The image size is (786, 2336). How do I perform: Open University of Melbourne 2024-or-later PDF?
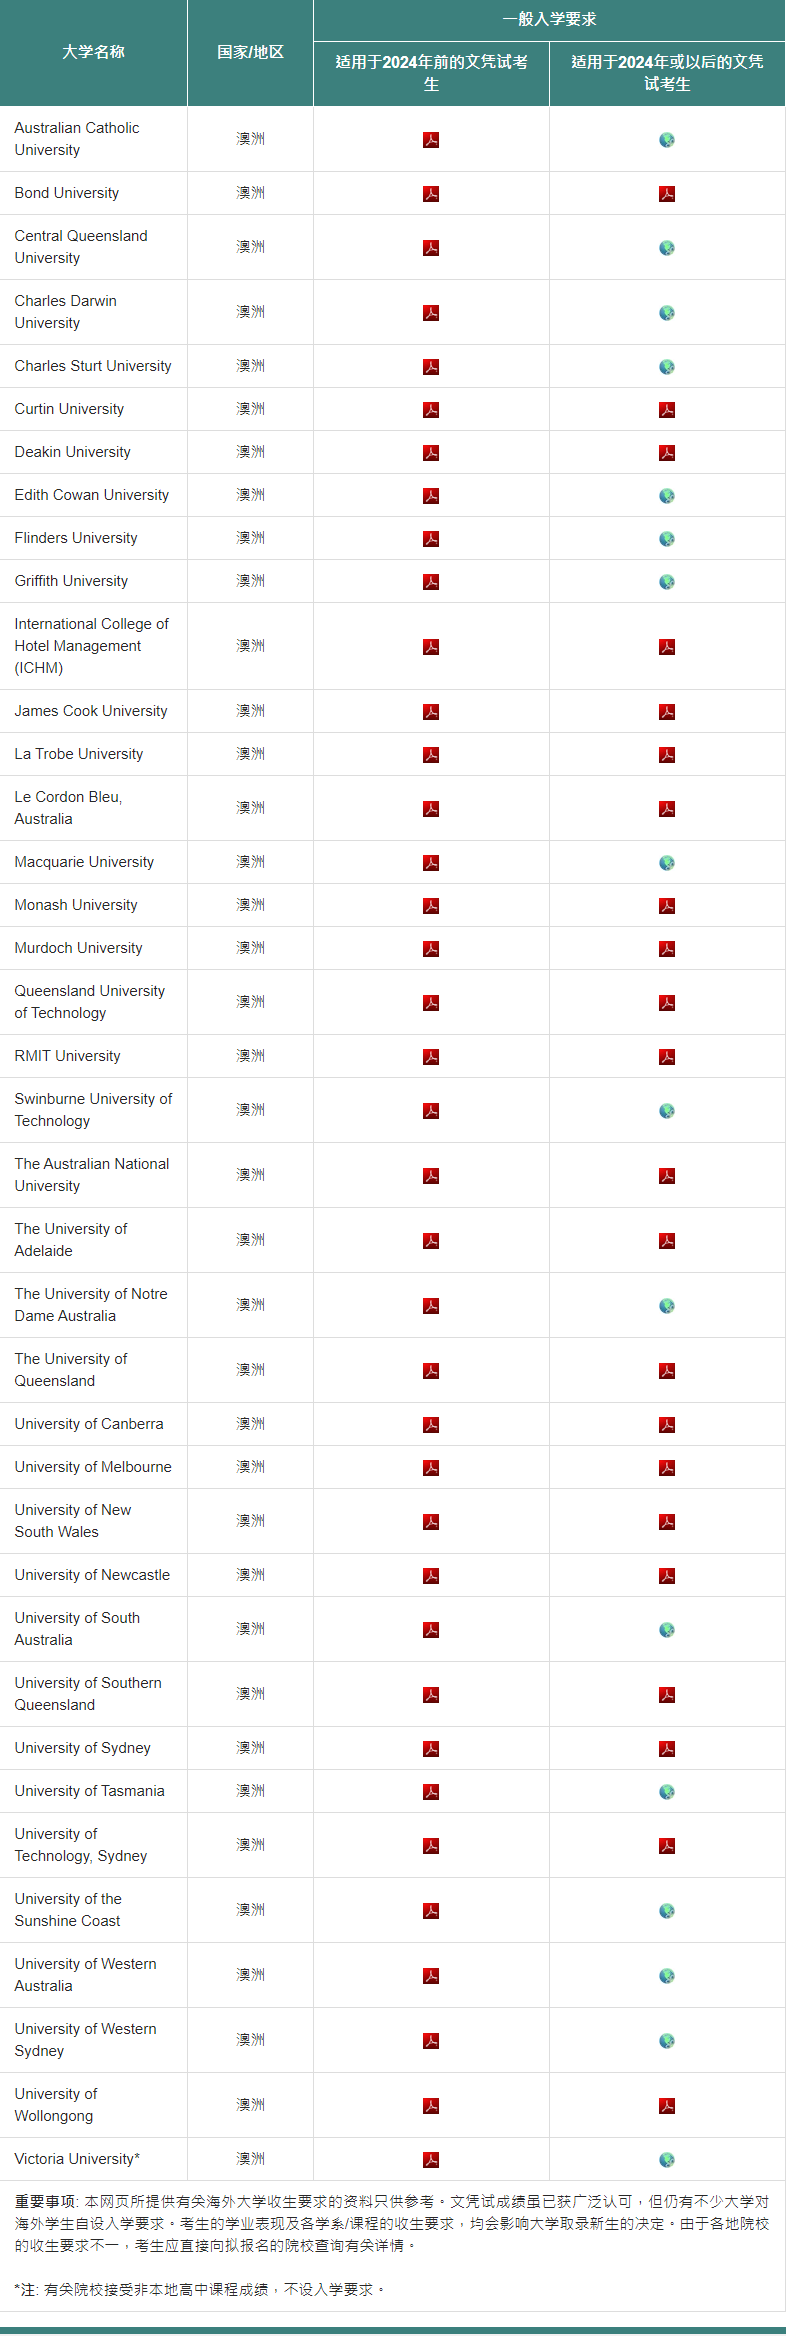(667, 1468)
